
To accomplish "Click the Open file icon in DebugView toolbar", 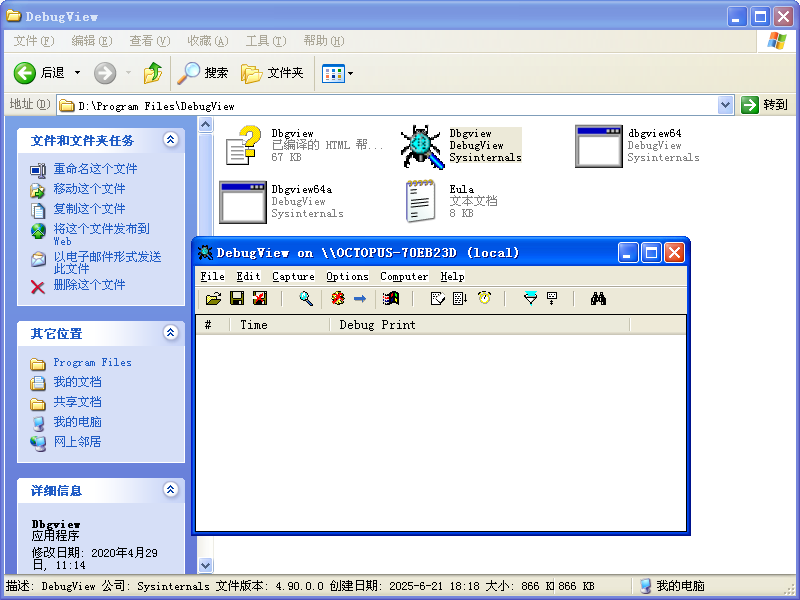I will [213, 298].
